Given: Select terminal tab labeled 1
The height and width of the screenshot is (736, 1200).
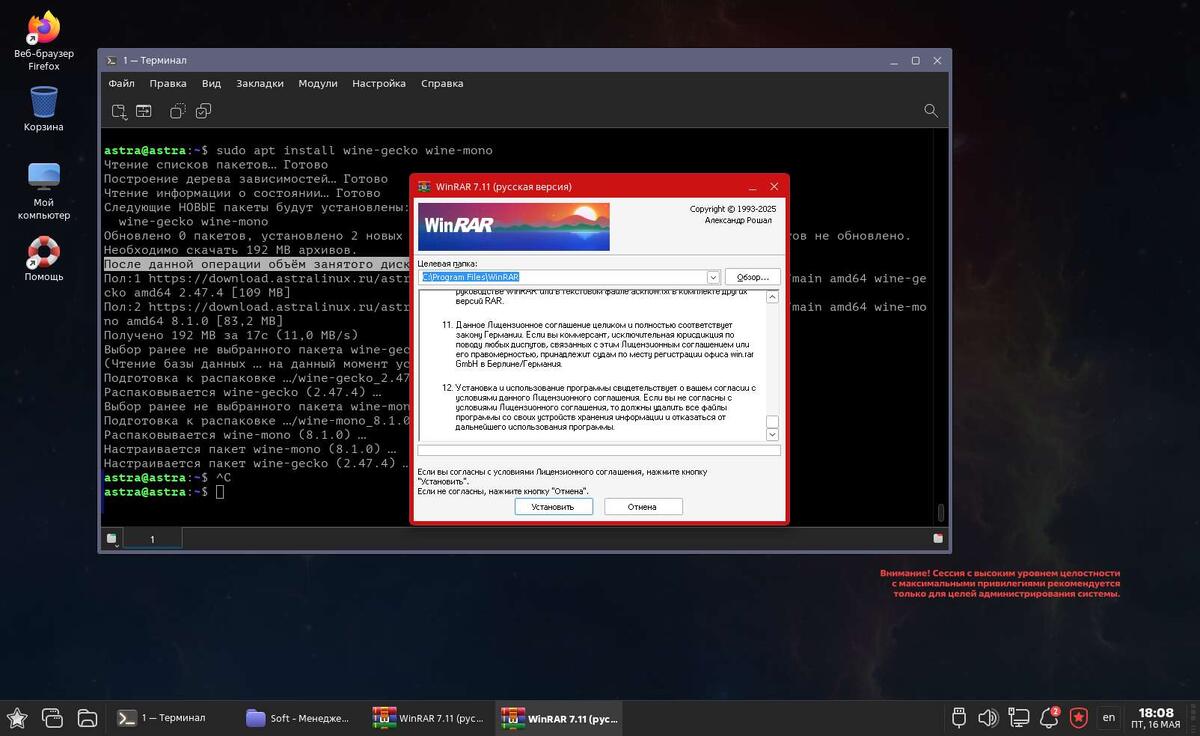Looking at the screenshot, I should click(x=152, y=539).
